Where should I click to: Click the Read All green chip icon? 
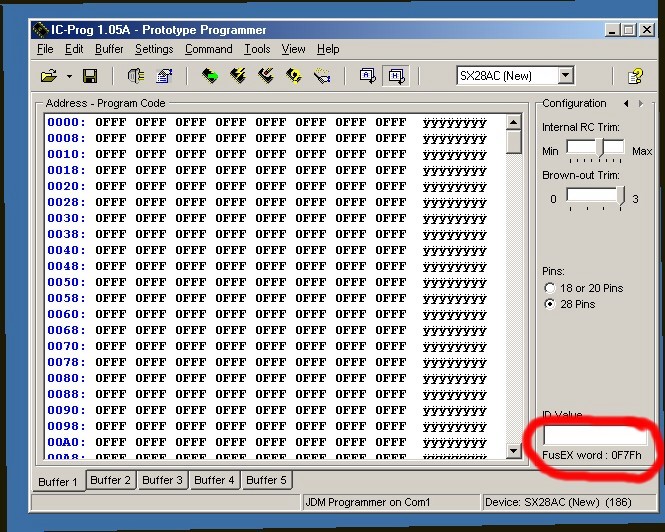210,76
